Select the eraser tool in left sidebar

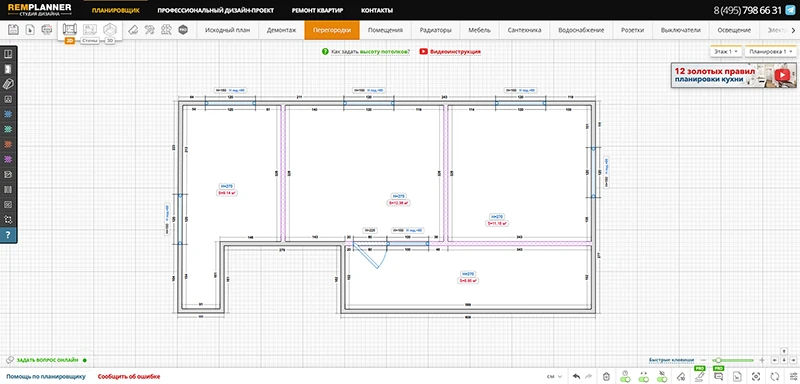(x=8, y=84)
